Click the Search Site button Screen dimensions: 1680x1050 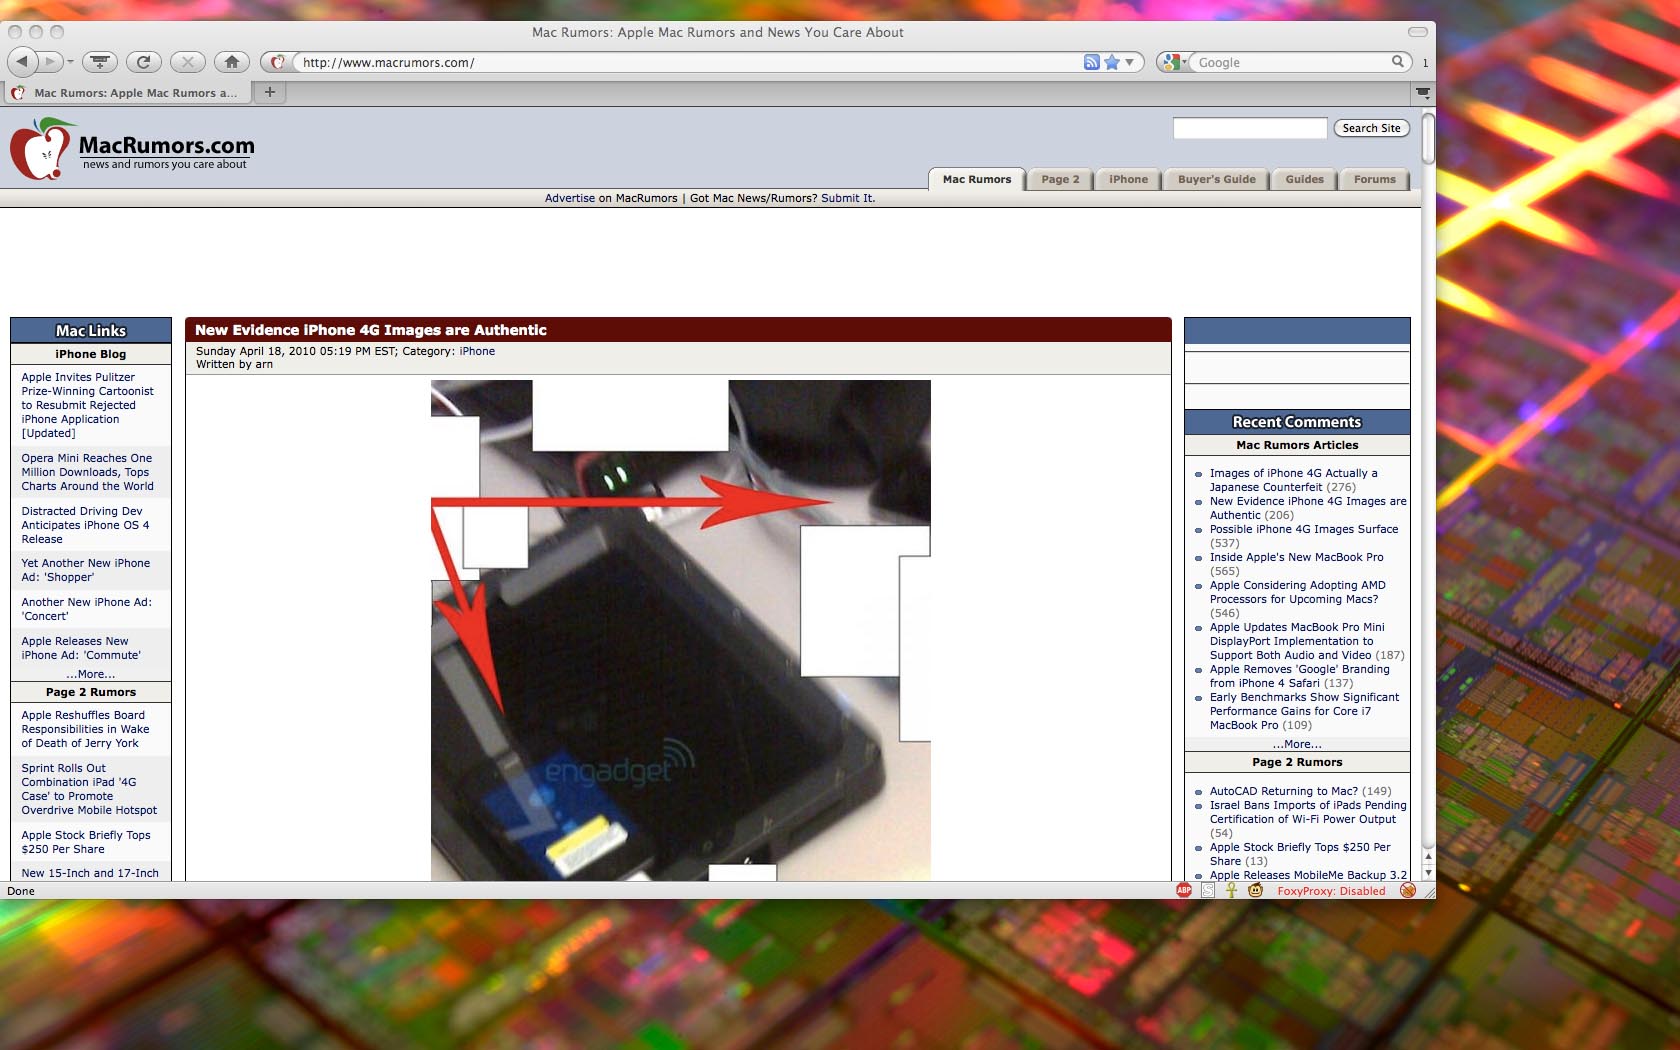click(x=1371, y=128)
